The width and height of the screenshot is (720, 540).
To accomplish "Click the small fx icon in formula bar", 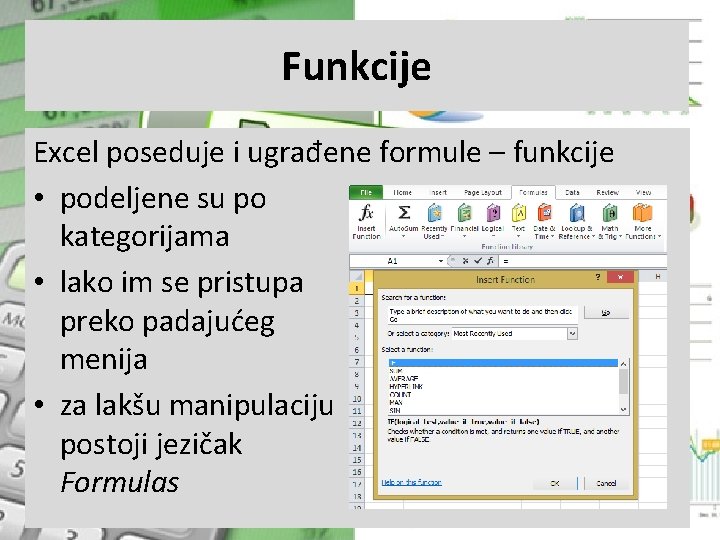I will click(490, 261).
